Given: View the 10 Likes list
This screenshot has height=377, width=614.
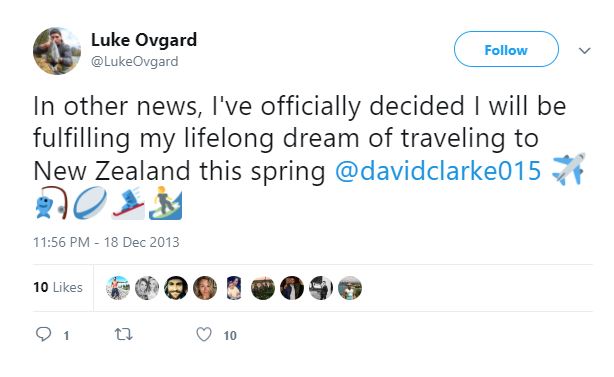Looking at the screenshot, I should tap(58, 287).
